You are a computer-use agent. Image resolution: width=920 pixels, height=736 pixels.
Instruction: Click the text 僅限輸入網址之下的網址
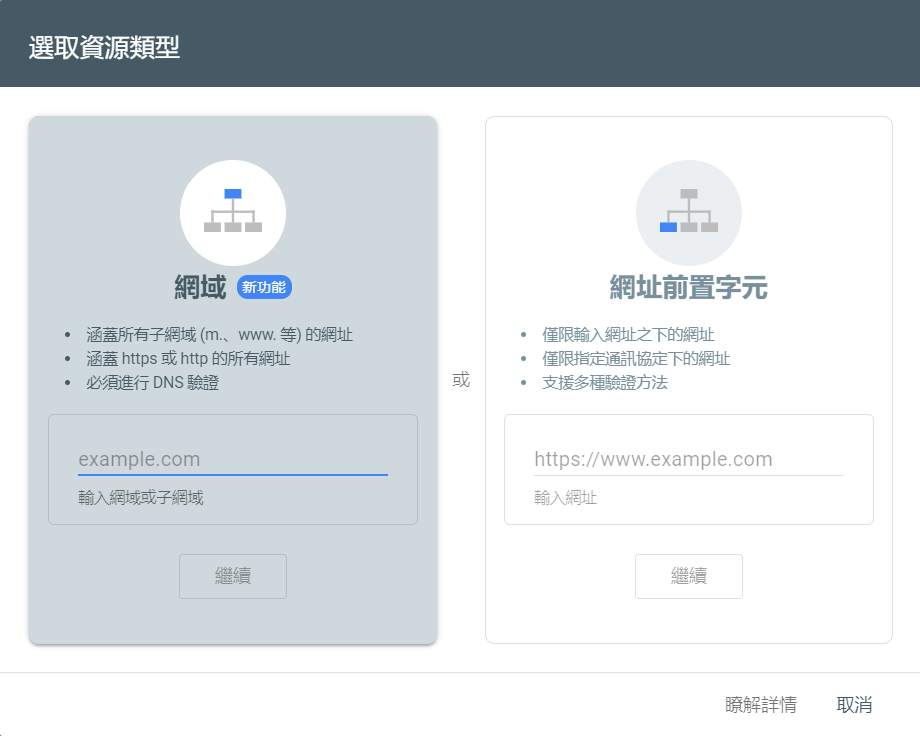628,335
